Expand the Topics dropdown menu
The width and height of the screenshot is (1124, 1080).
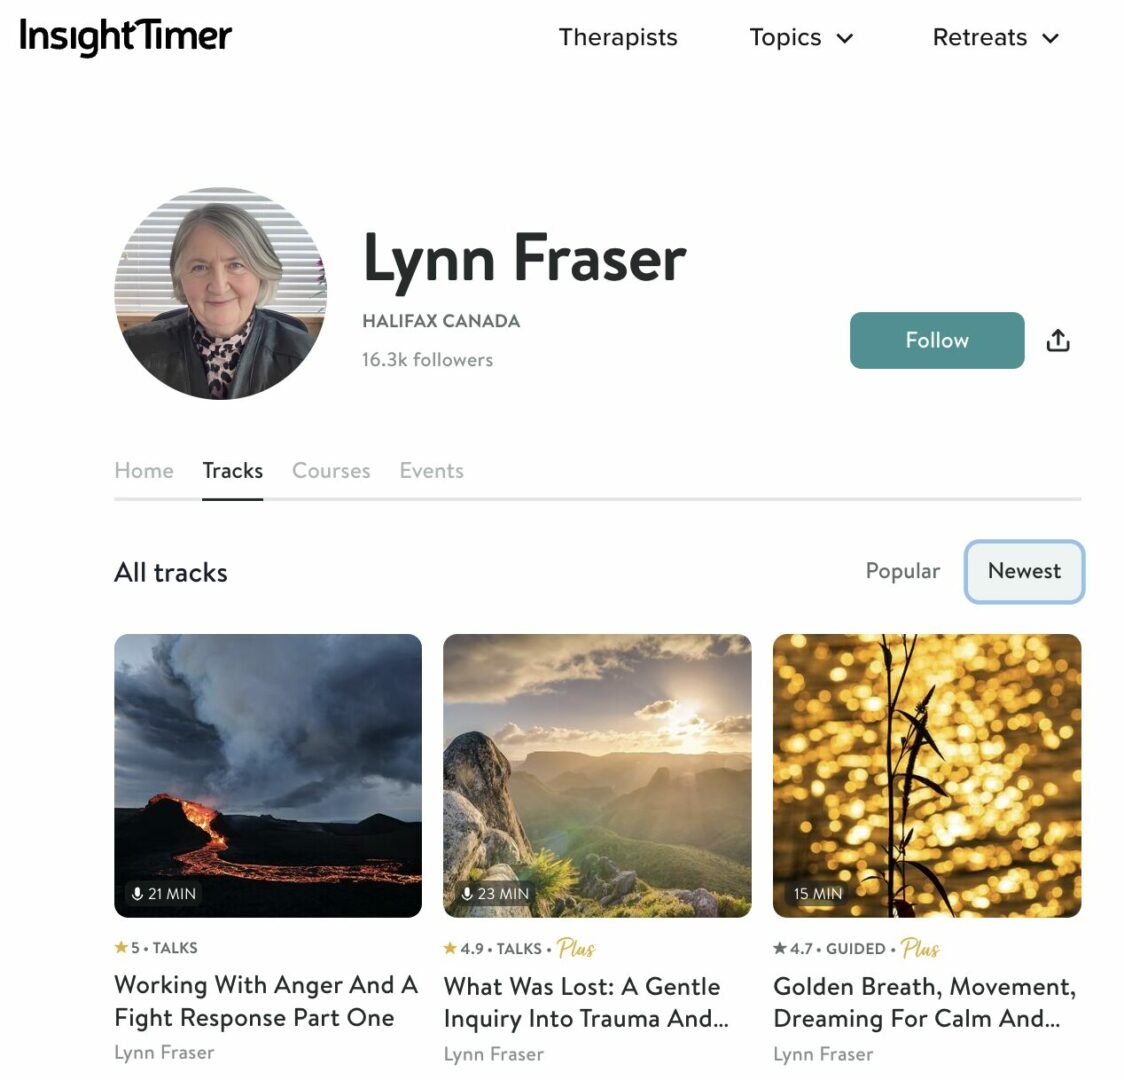pos(801,37)
